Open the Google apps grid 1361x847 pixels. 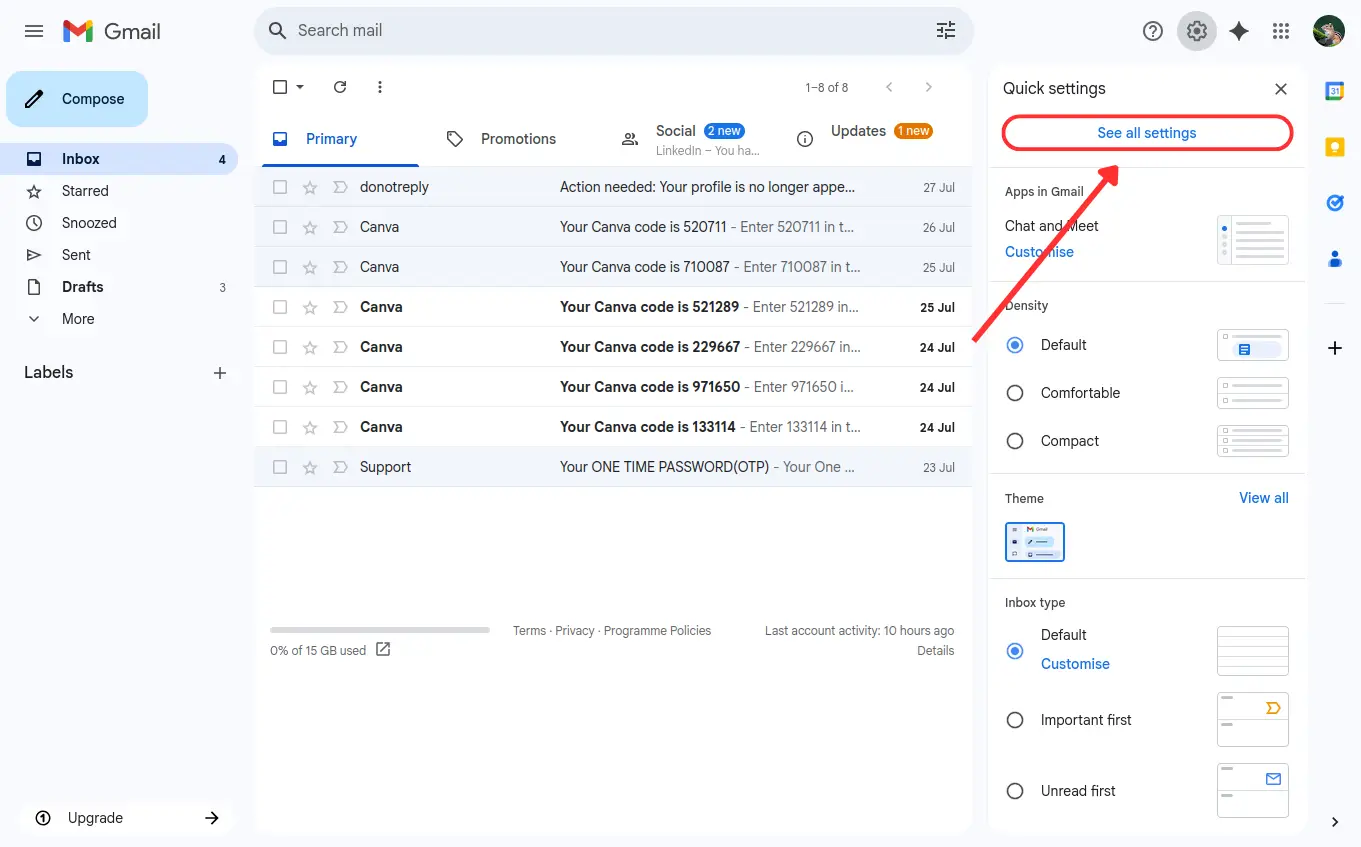(x=1280, y=31)
